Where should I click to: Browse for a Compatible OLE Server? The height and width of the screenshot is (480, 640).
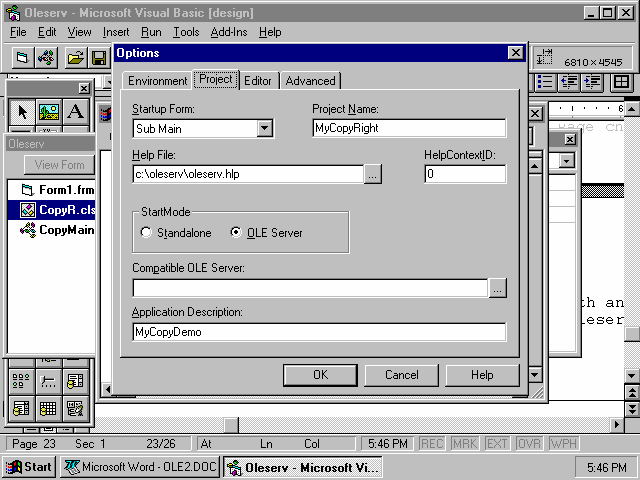[x=497, y=288]
